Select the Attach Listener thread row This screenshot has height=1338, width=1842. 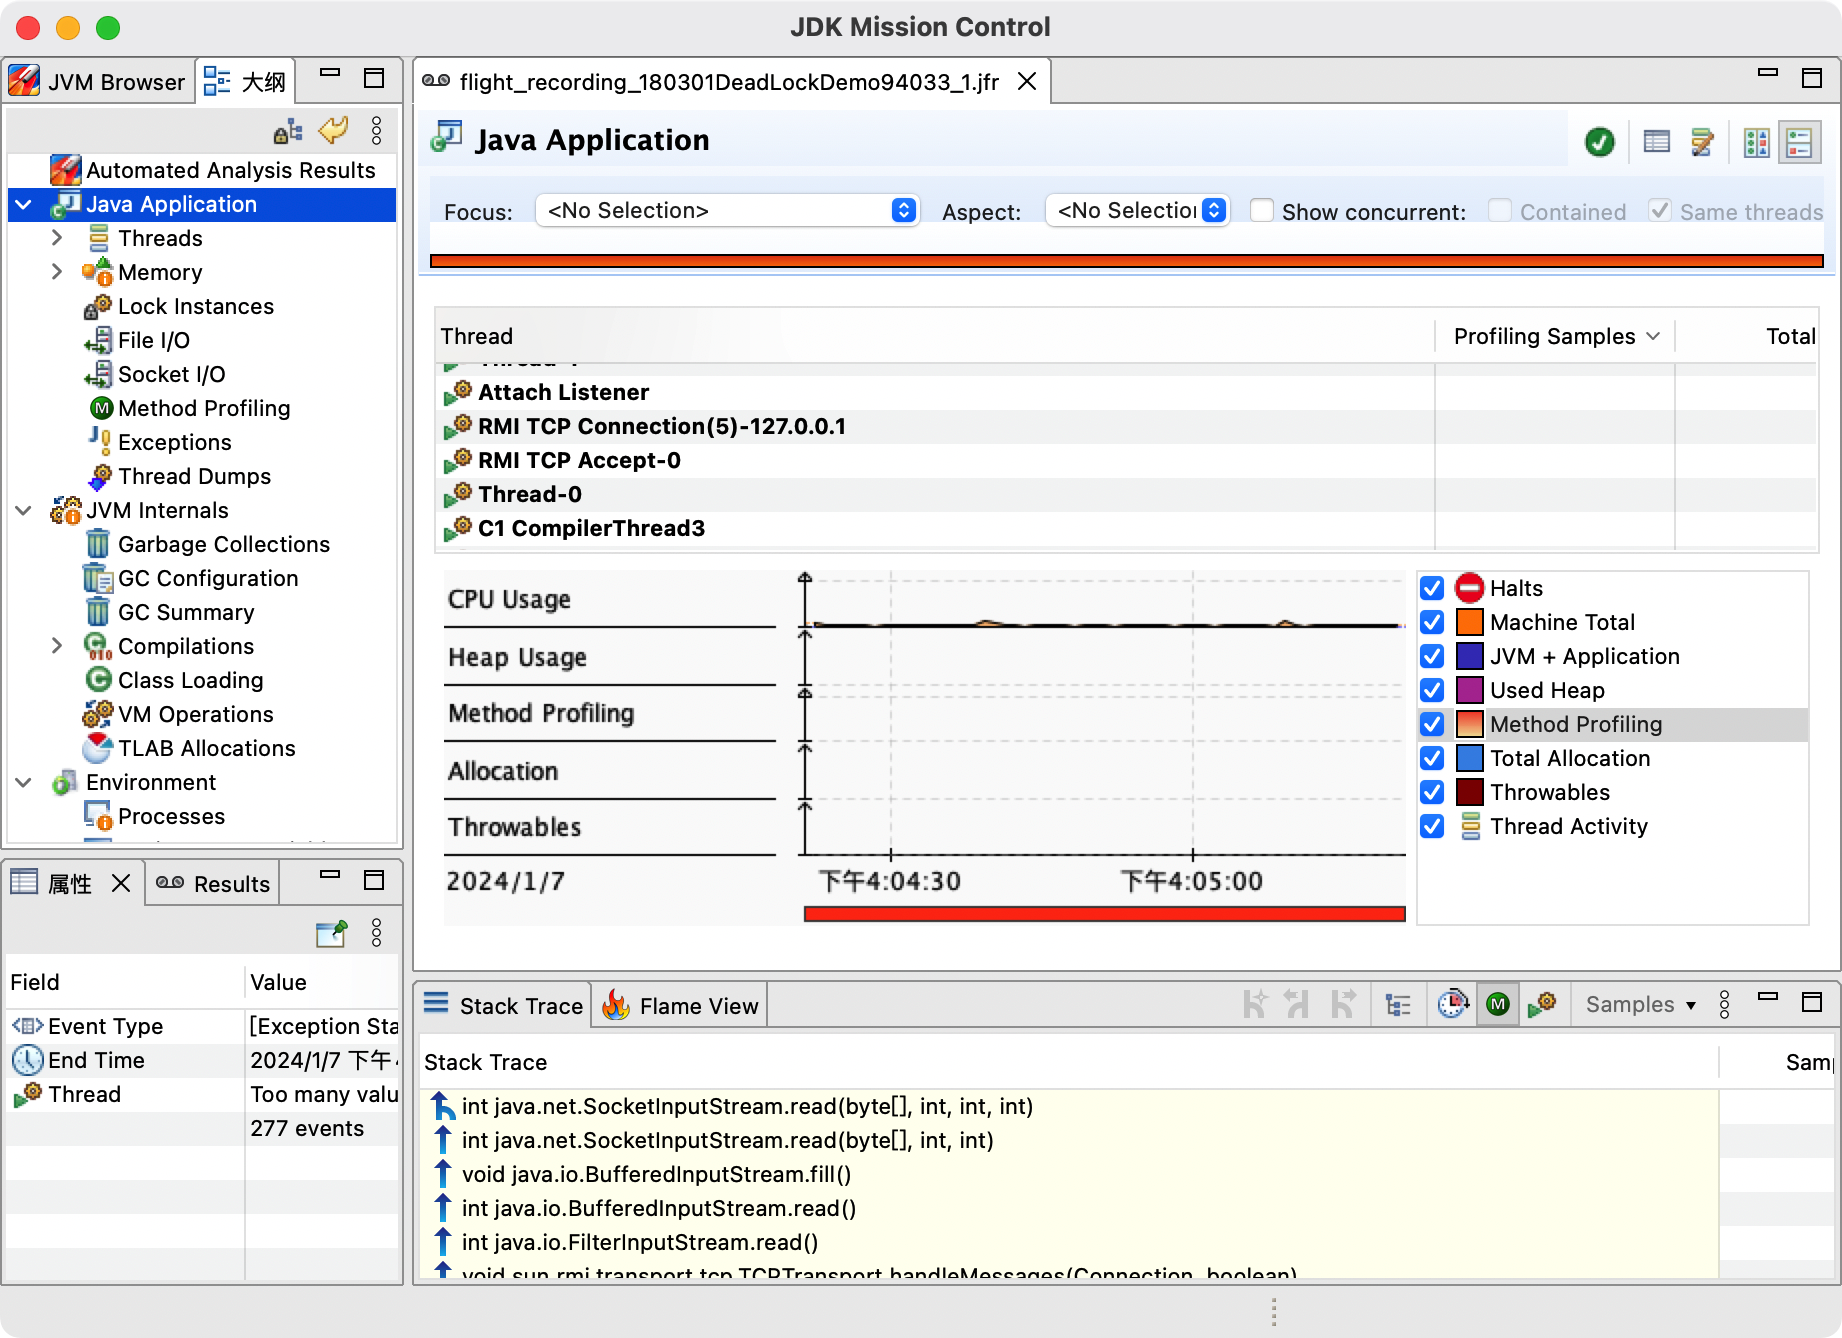tap(1127, 392)
